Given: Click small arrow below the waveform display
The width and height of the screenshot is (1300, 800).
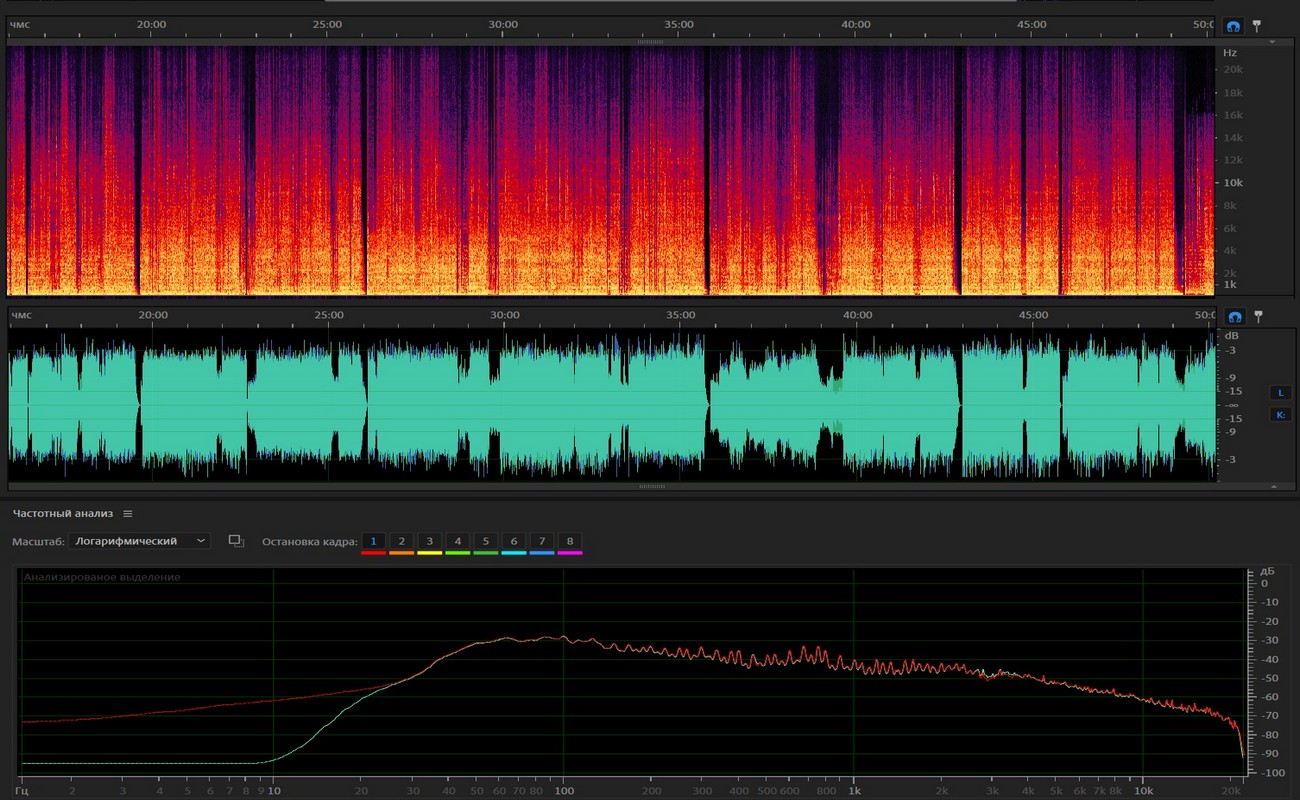Looking at the screenshot, I should point(1272,487).
